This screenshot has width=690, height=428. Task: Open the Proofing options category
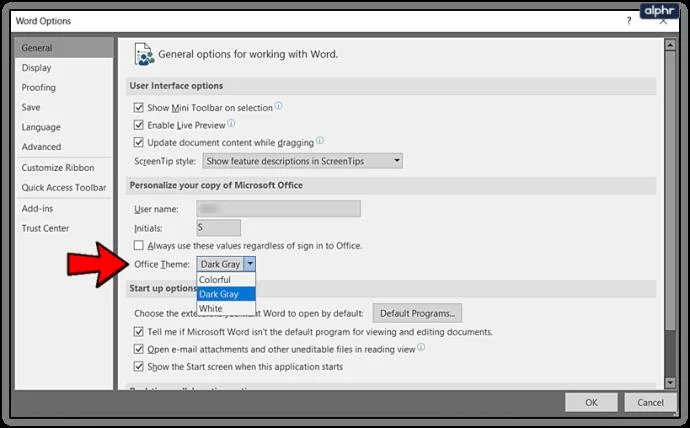click(39, 88)
